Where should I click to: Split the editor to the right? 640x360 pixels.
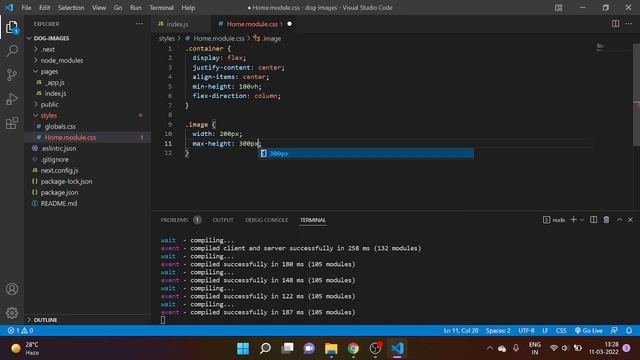(615, 24)
